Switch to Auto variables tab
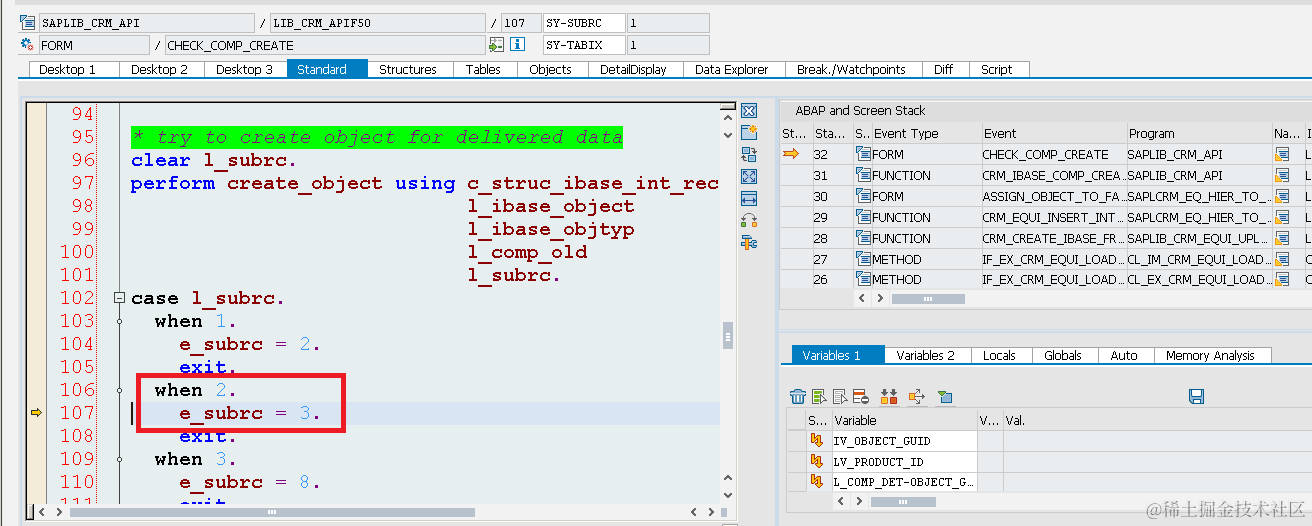Image resolution: width=1312 pixels, height=526 pixels. pyautogui.click(x=1124, y=355)
